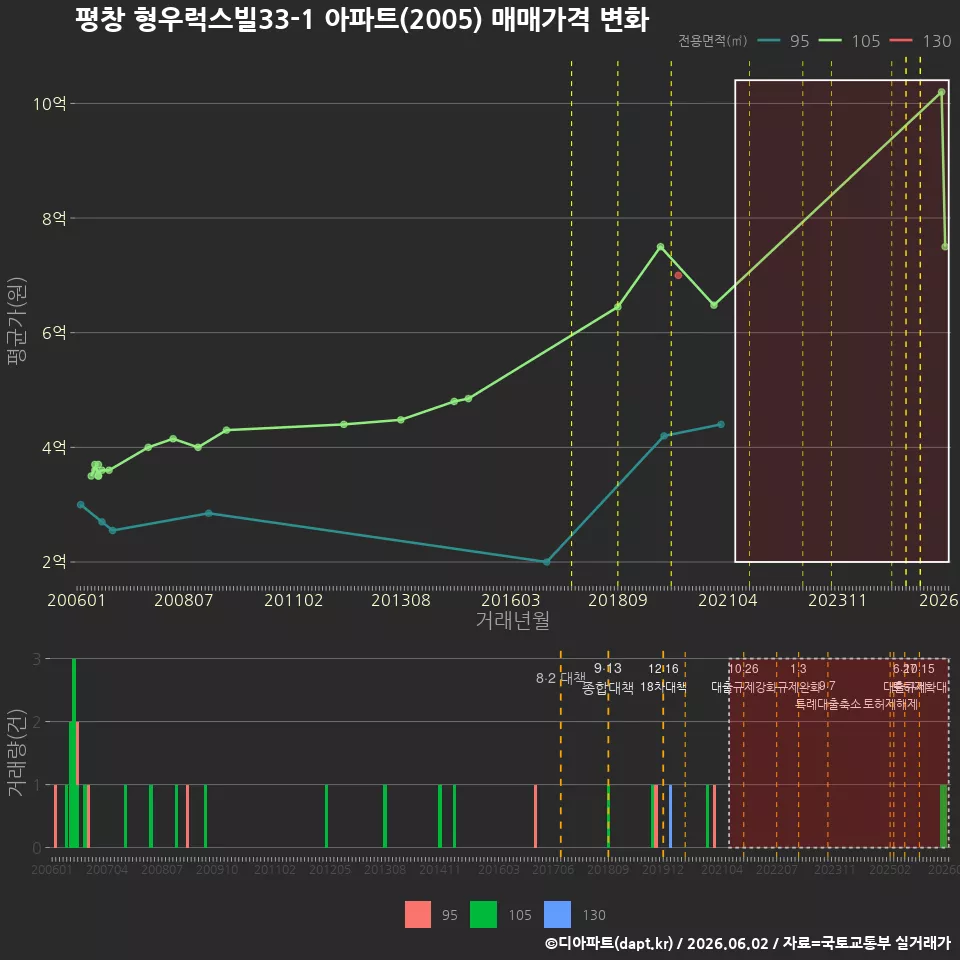Click the 4억 y-axis label
The image size is (960, 960).
54,448
